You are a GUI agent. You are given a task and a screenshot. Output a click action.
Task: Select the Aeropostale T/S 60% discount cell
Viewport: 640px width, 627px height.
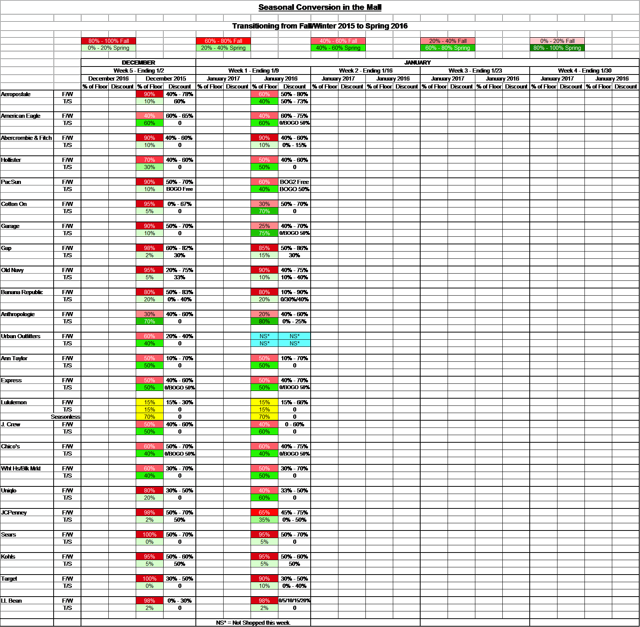[x=180, y=101]
